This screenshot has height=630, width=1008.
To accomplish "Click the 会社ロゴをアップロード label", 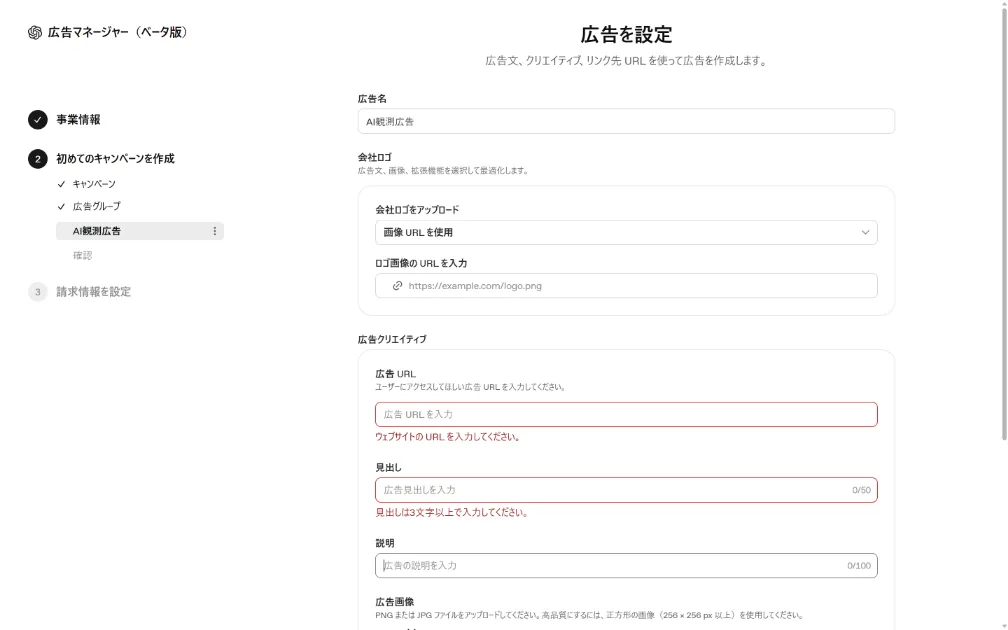I will click(417, 210).
